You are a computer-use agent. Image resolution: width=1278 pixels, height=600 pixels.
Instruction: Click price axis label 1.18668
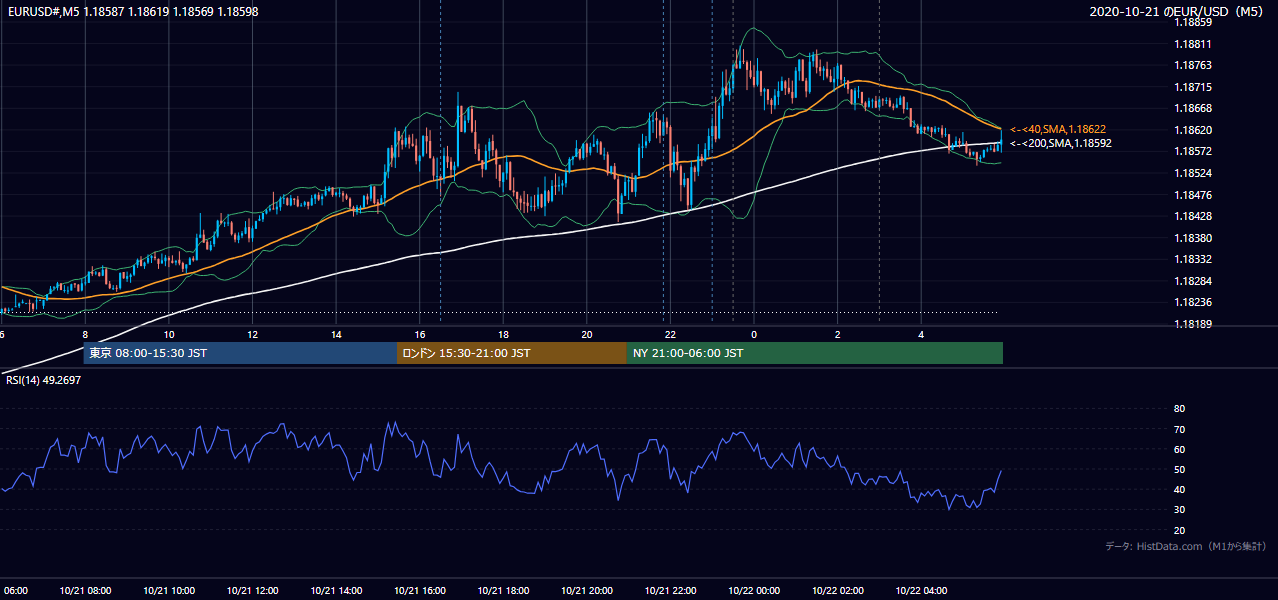click(1192, 108)
